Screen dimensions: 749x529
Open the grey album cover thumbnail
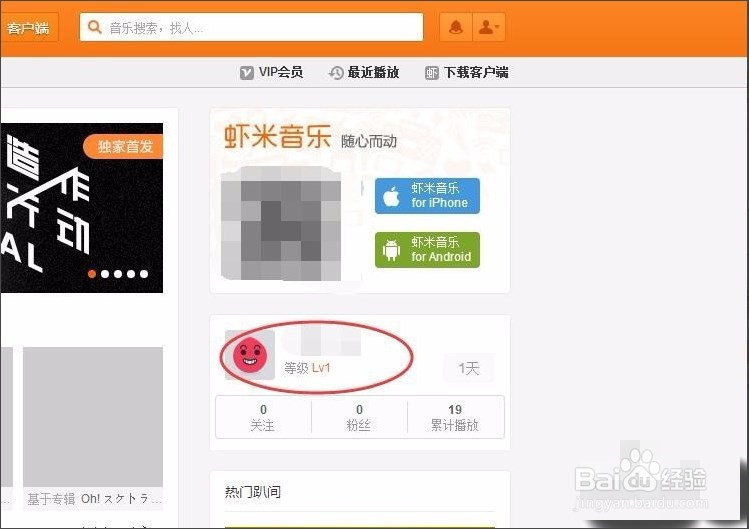point(93,417)
